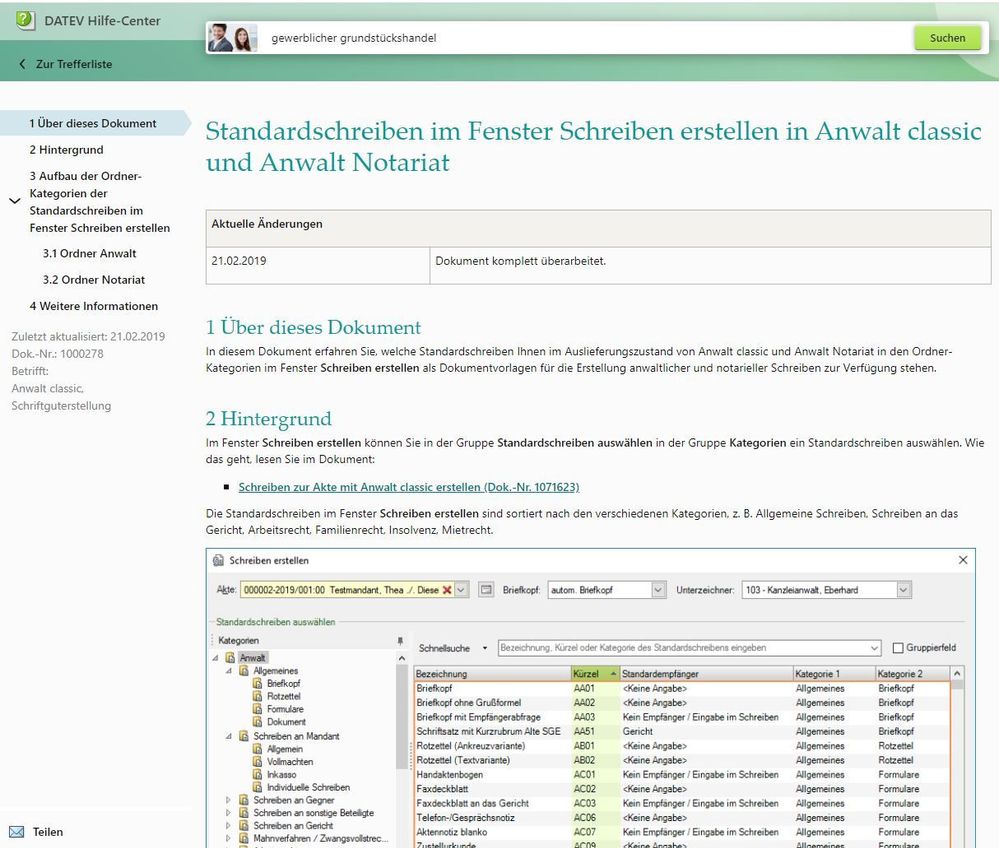Click the folder icon beside Schreiben an Gericht
This screenshot has height=848, width=999.
coord(244,826)
